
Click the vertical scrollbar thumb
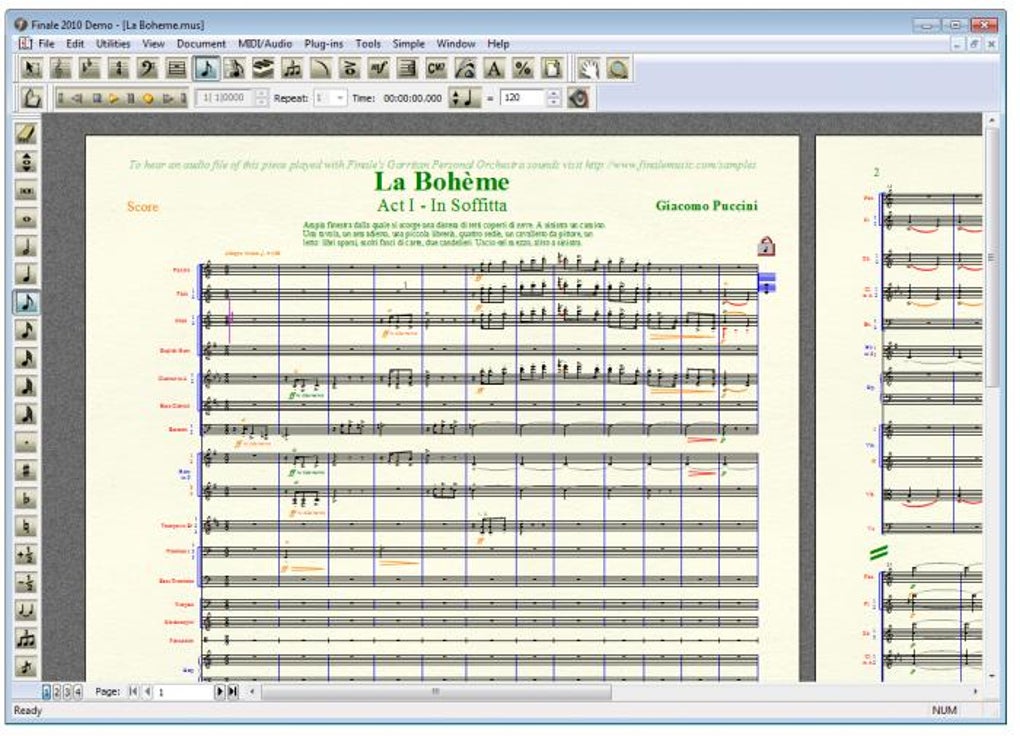tap(991, 257)
